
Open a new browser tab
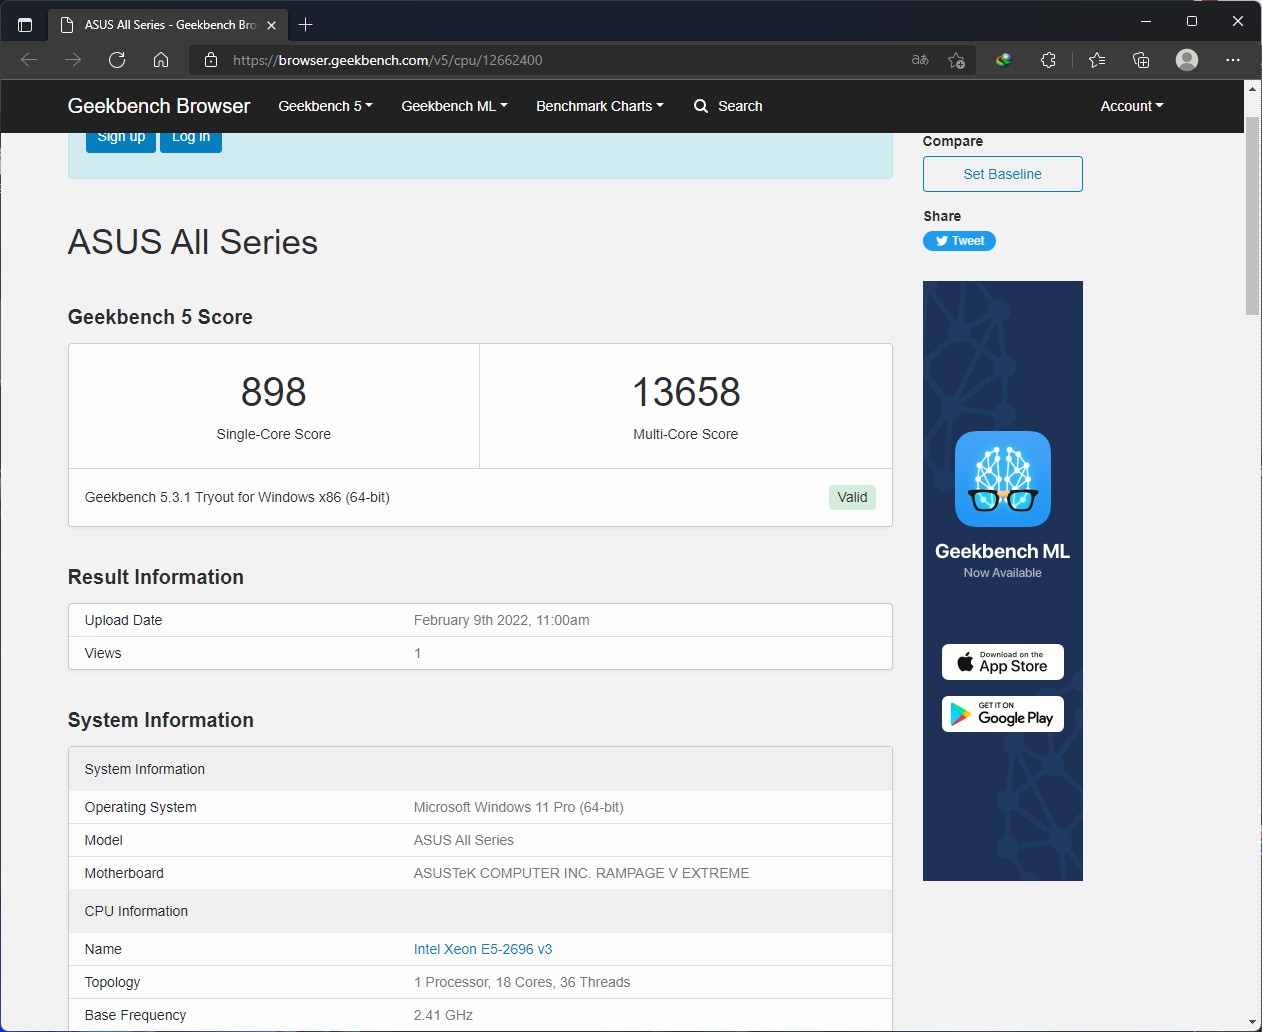point(306,24)
